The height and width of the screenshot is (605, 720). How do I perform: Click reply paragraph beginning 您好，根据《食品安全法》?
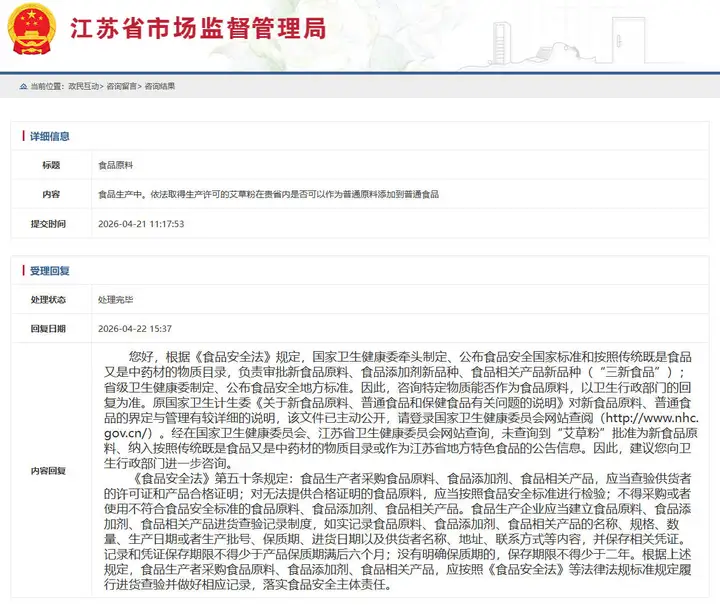pyautogui.click(x=401, y=410)
